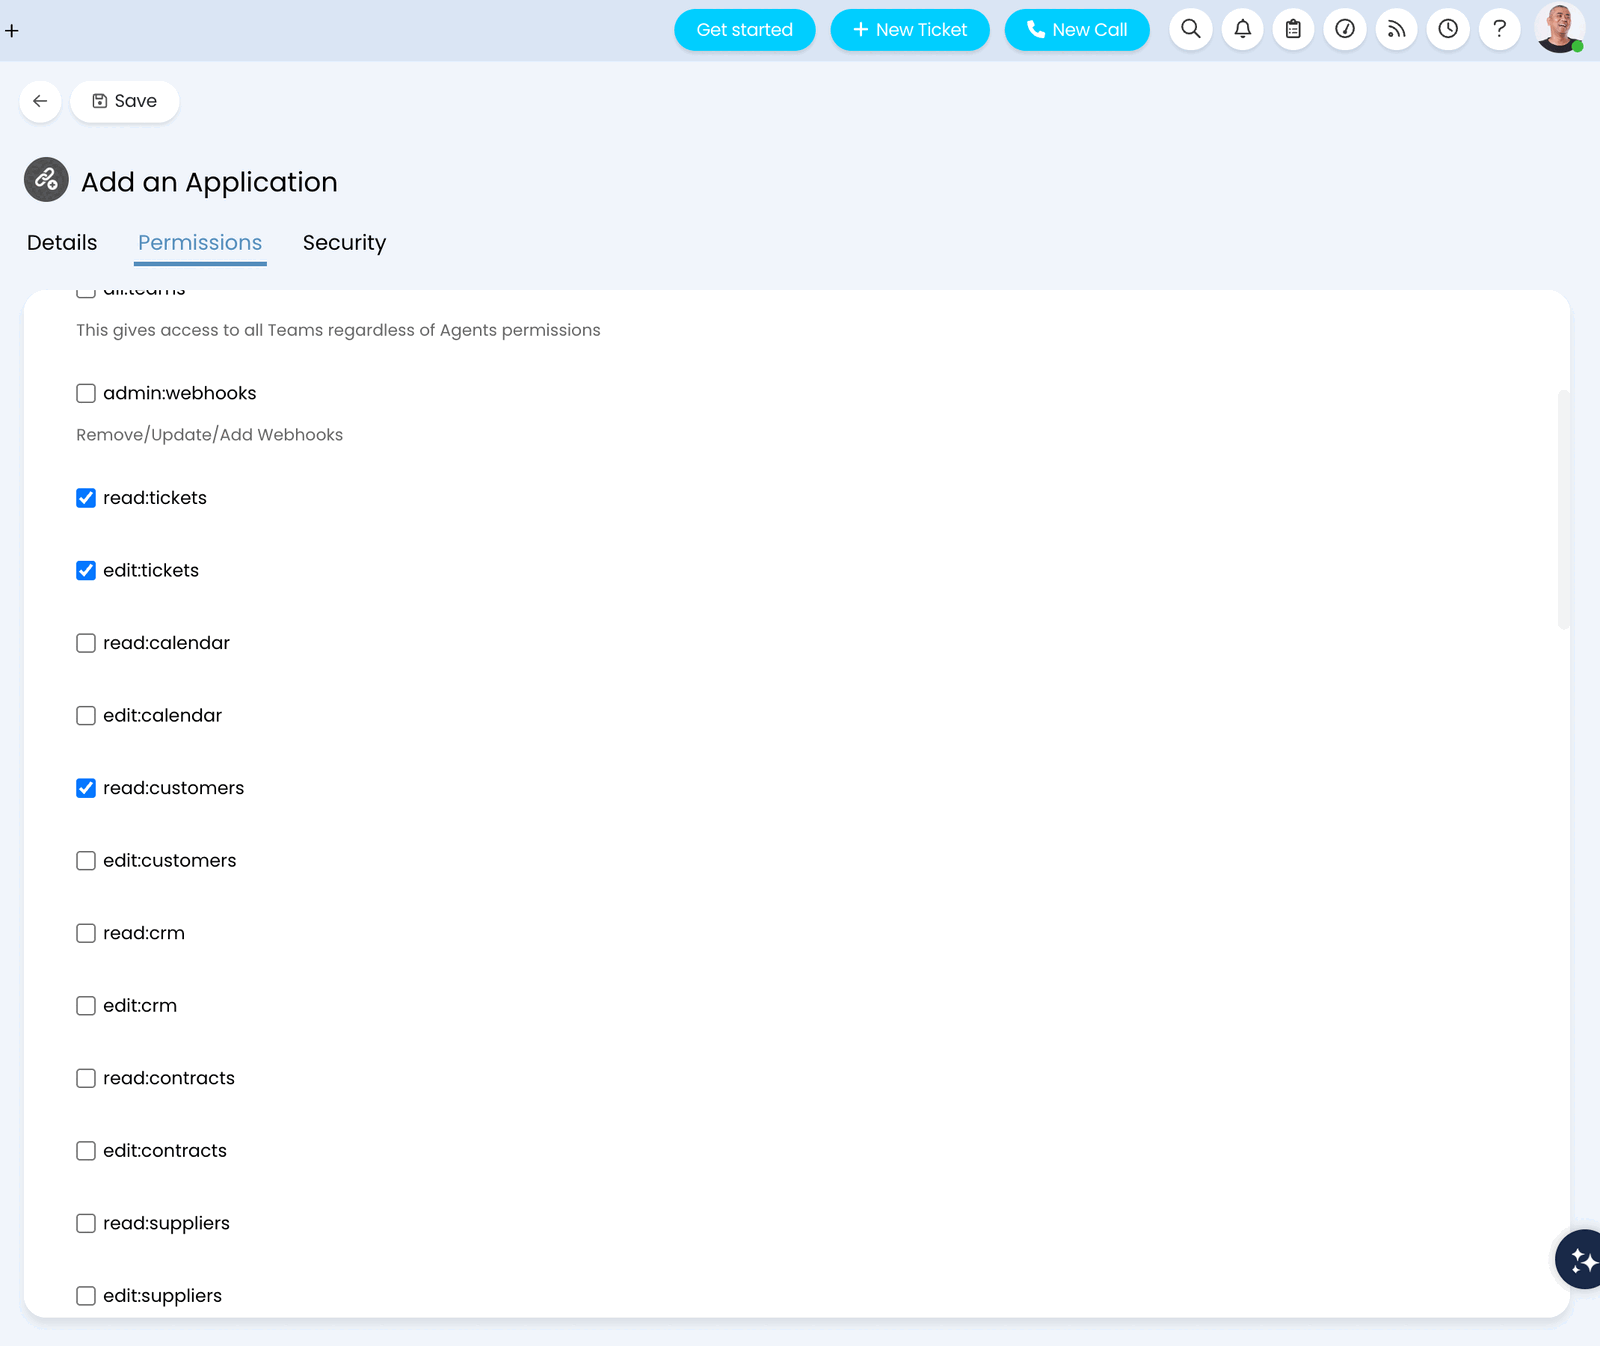The image size is (1600, 1346).
Task: Open the clock timesheet icon
Action: tap(1448, 29)
